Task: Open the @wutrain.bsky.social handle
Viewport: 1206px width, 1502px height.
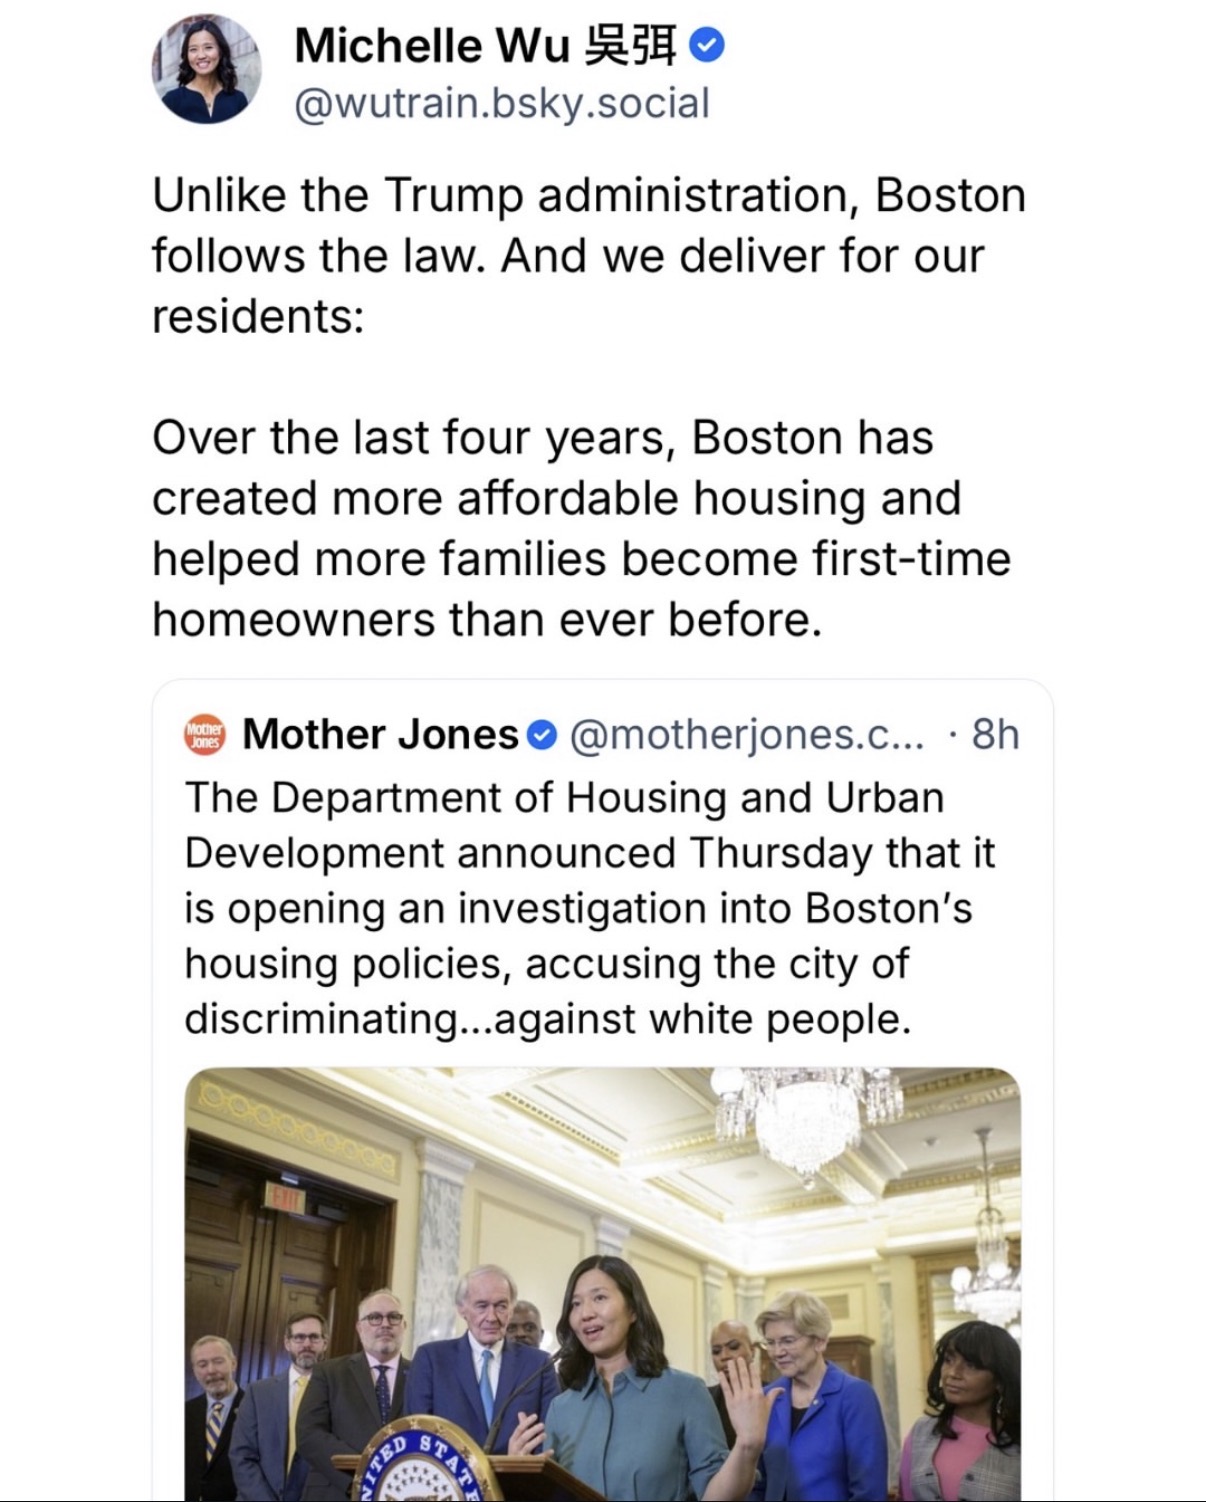Action: [501, 103]
